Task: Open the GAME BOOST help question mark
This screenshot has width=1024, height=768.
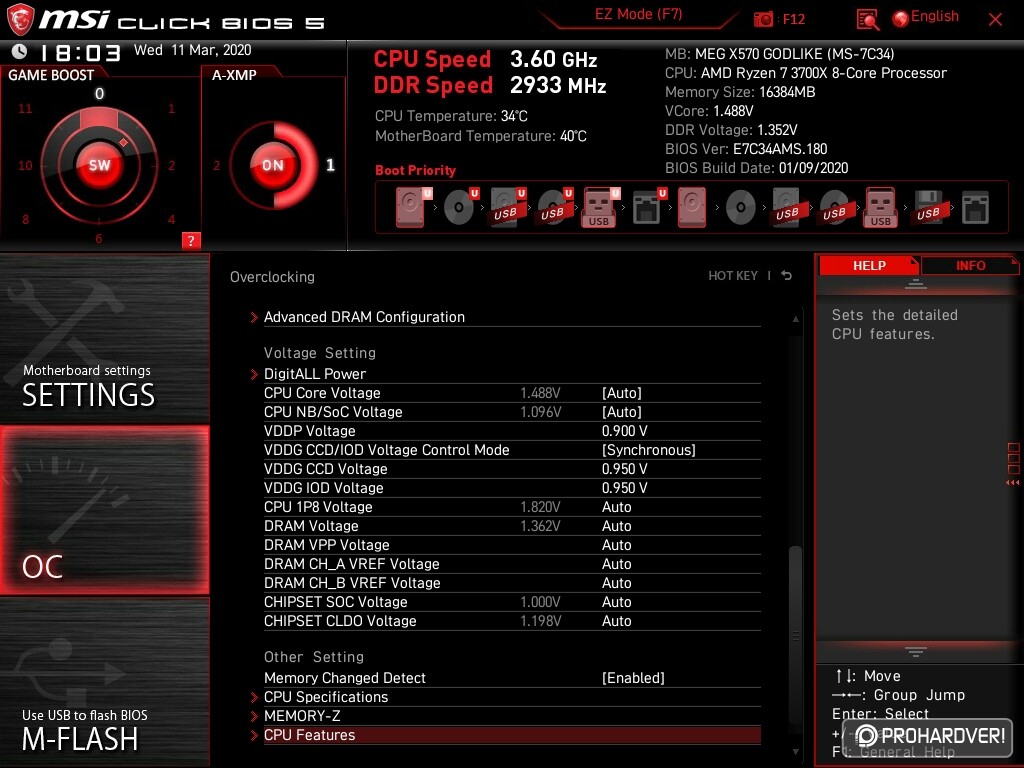Action: click(x=191, y=240)
